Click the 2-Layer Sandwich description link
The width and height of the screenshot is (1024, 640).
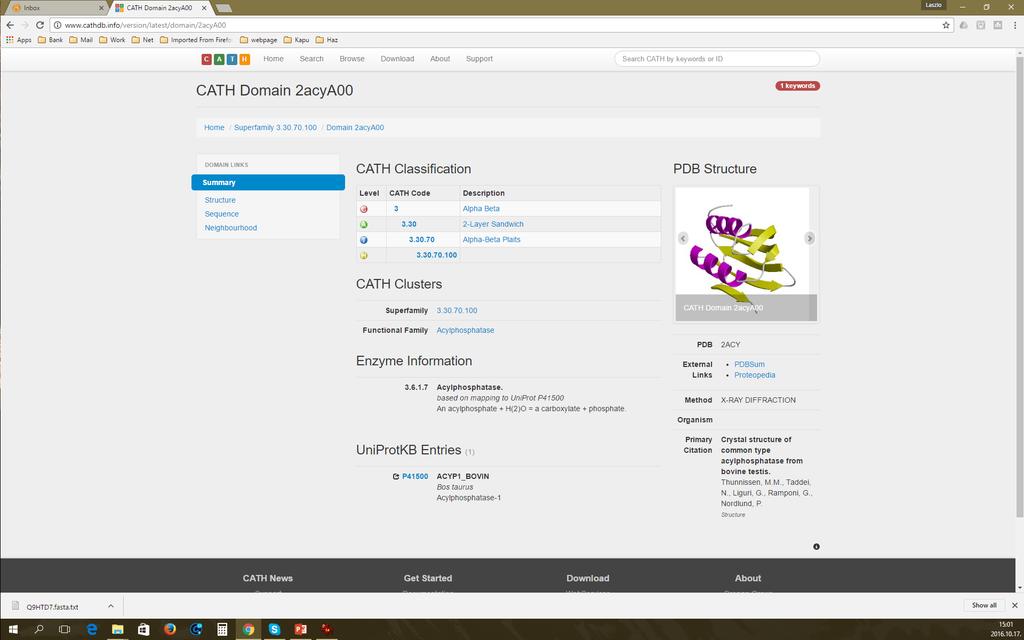coord(493,224)
